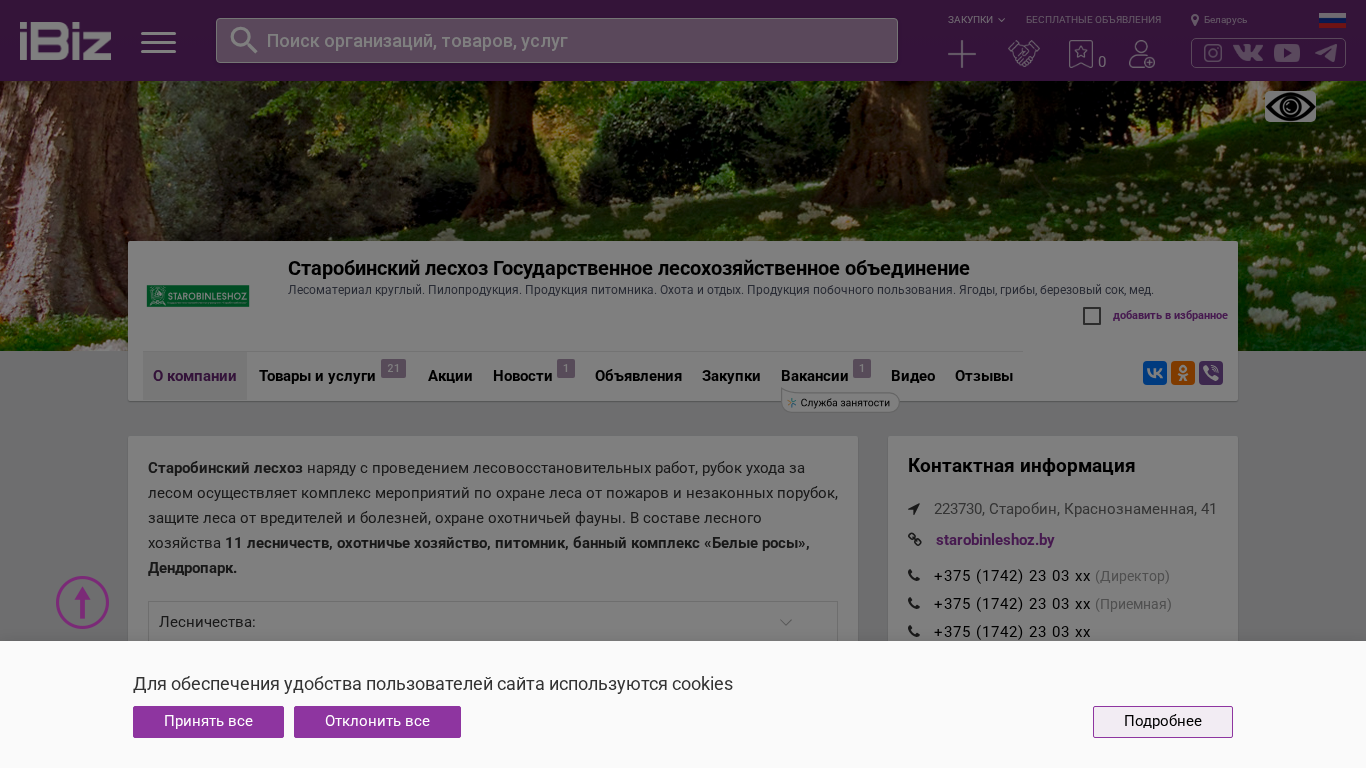Viewport: 1366px width, 768px height.
Task: Click the plus add icon in header
Action: click(x=962, y=54)
